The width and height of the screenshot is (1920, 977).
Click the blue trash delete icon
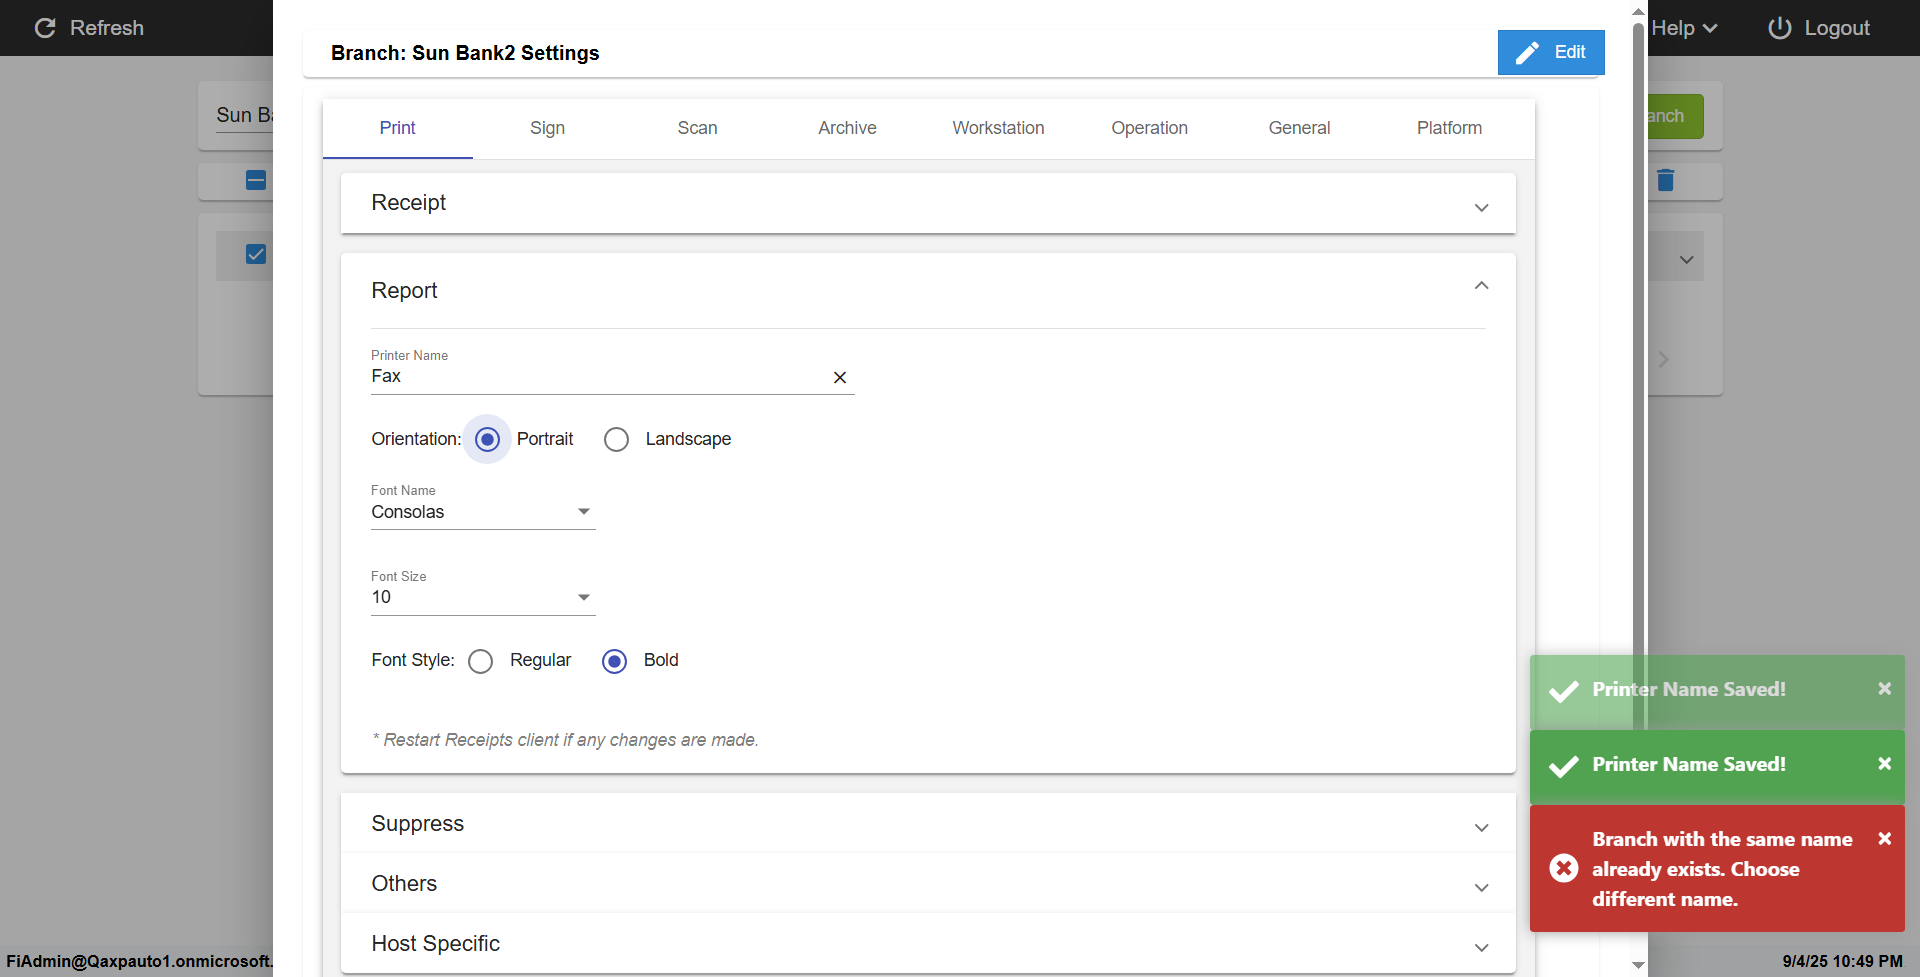pyautogui.click(x=1665, y=180)
